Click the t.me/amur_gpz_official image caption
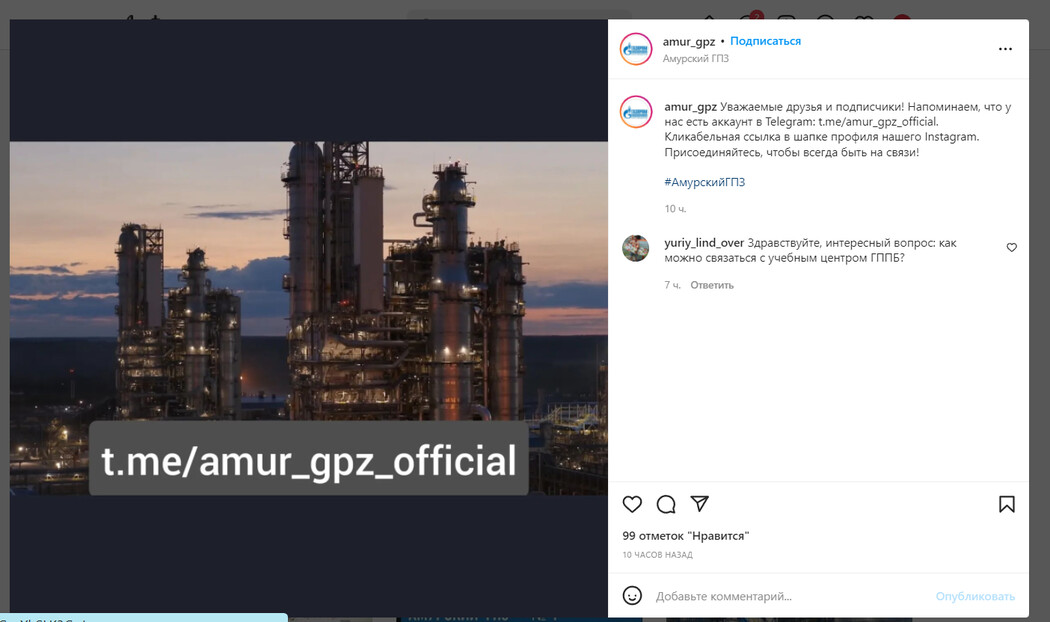 point(309,461)
